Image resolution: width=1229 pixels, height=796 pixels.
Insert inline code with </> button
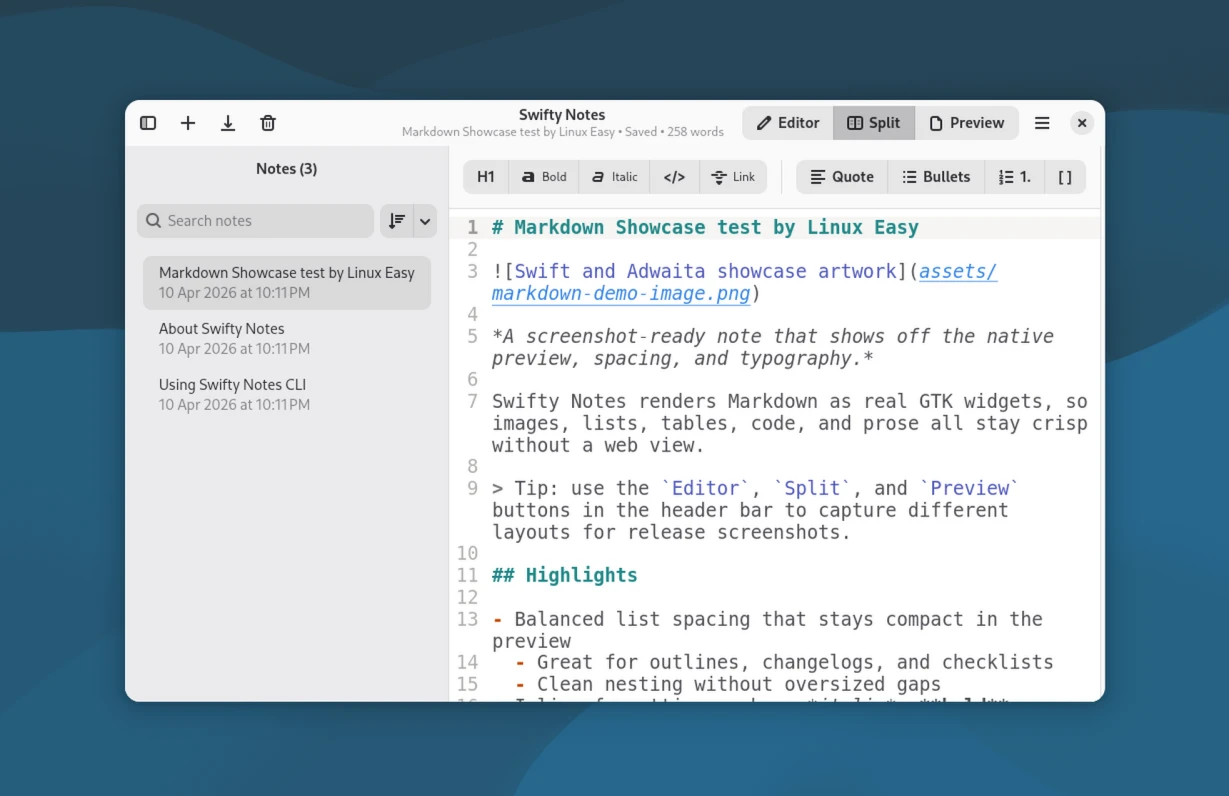[675, 177]
